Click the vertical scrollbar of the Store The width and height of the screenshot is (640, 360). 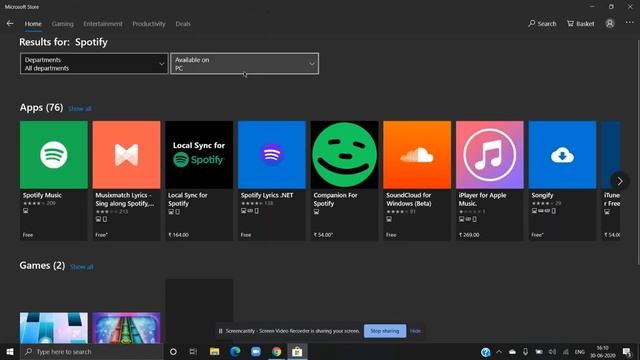pos(638,152)
